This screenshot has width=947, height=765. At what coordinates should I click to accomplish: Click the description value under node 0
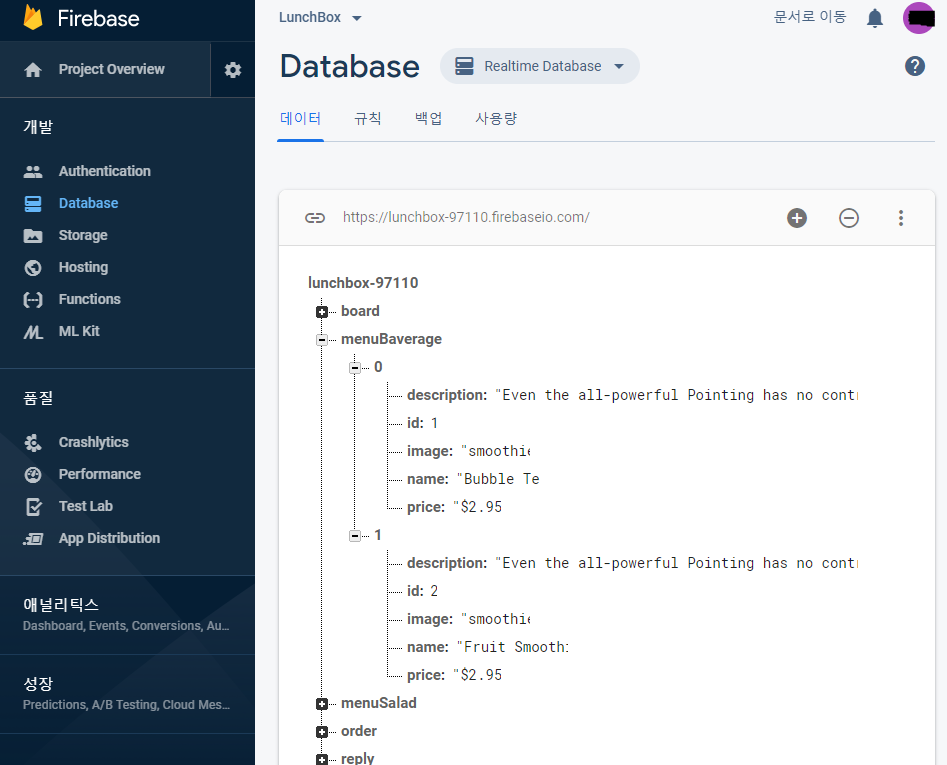(x=677, y=395)
